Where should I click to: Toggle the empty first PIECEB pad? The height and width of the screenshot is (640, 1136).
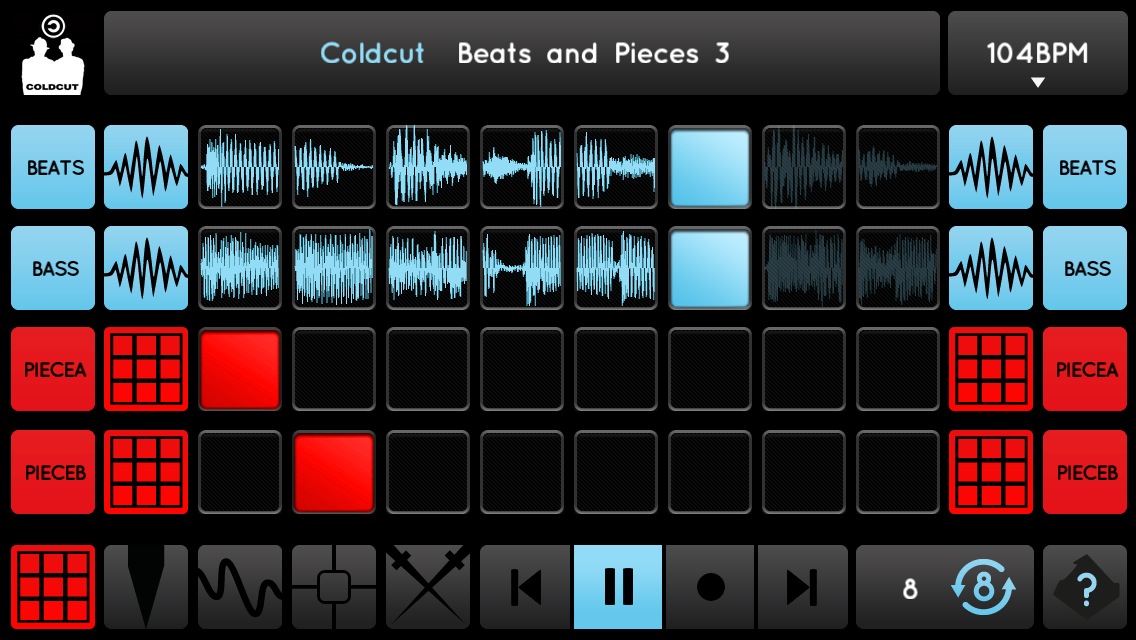pos(240,473)
